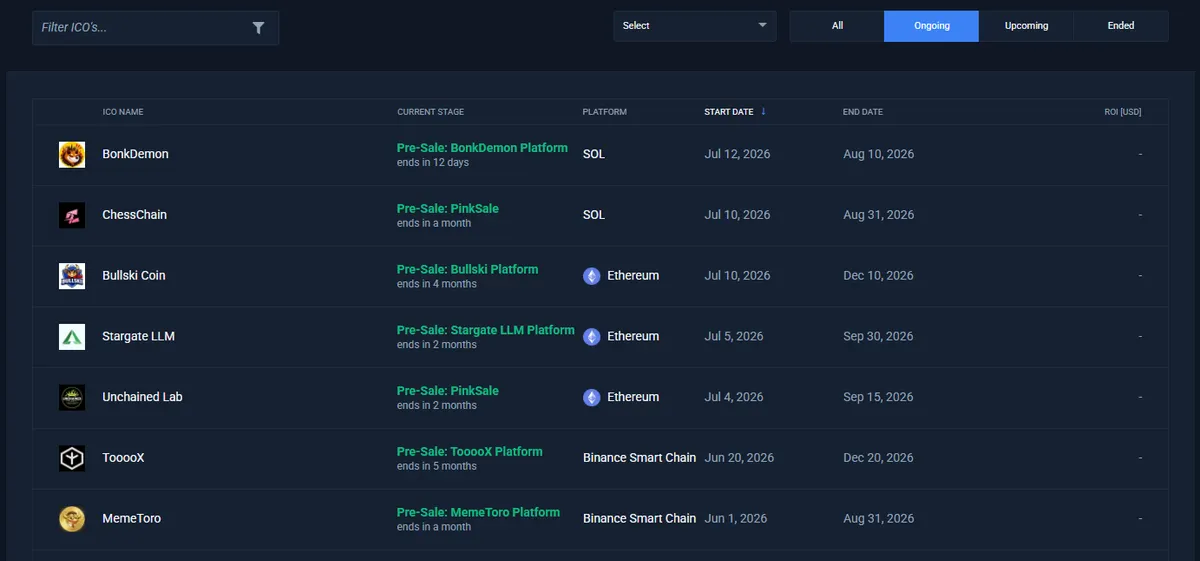Click start date Jun 20, 2026
The width and height of the screenshot is (1200, 561).
(739, 458)
